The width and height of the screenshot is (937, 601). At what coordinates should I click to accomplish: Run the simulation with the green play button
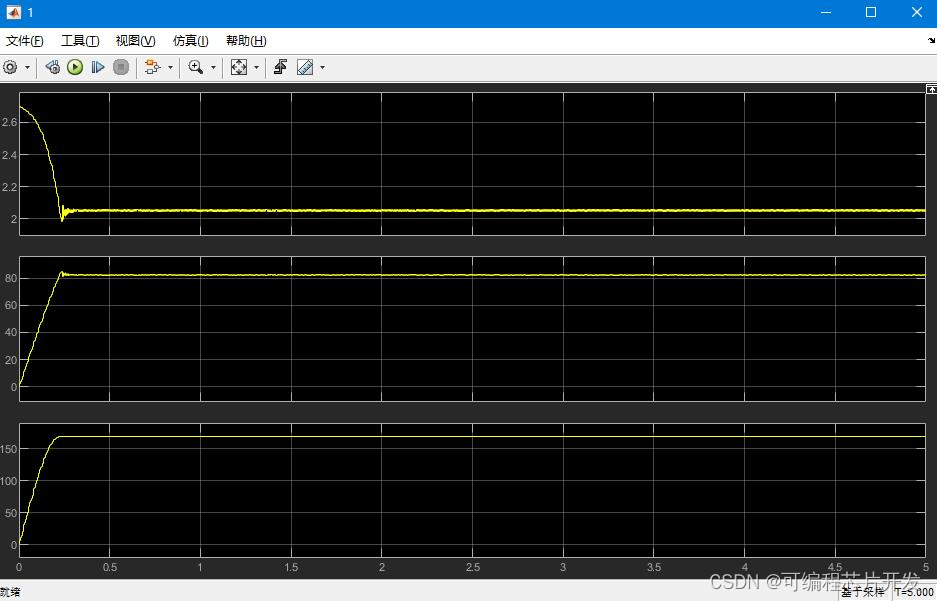pyautogui.click(x=75, y=68)
